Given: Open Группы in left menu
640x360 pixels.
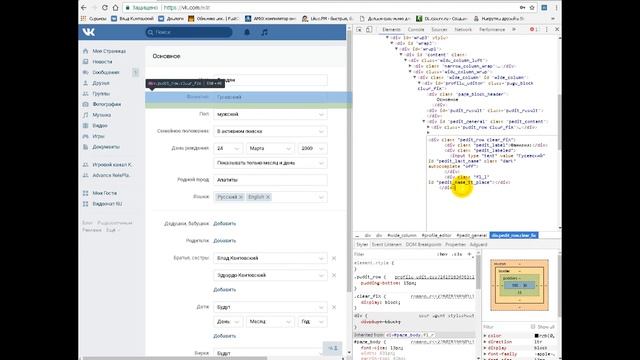Looking at the screenshot, I should click(x=101, y=93).
